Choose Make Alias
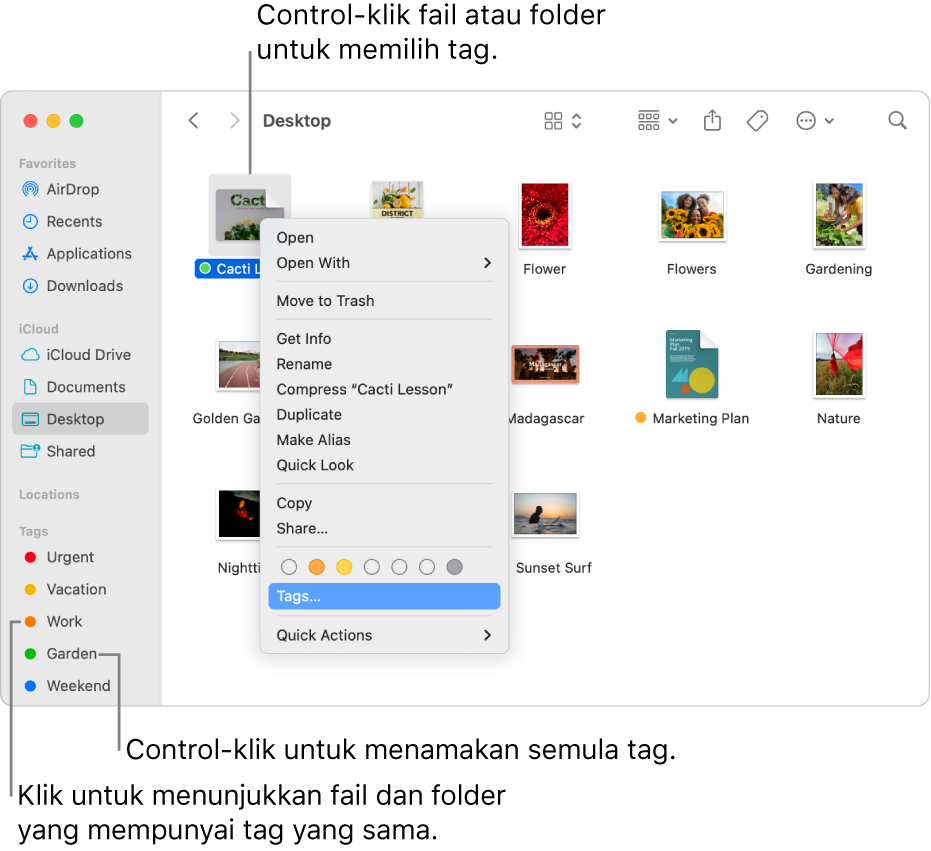This screenshot has width=931, height=851. (384, 440)
